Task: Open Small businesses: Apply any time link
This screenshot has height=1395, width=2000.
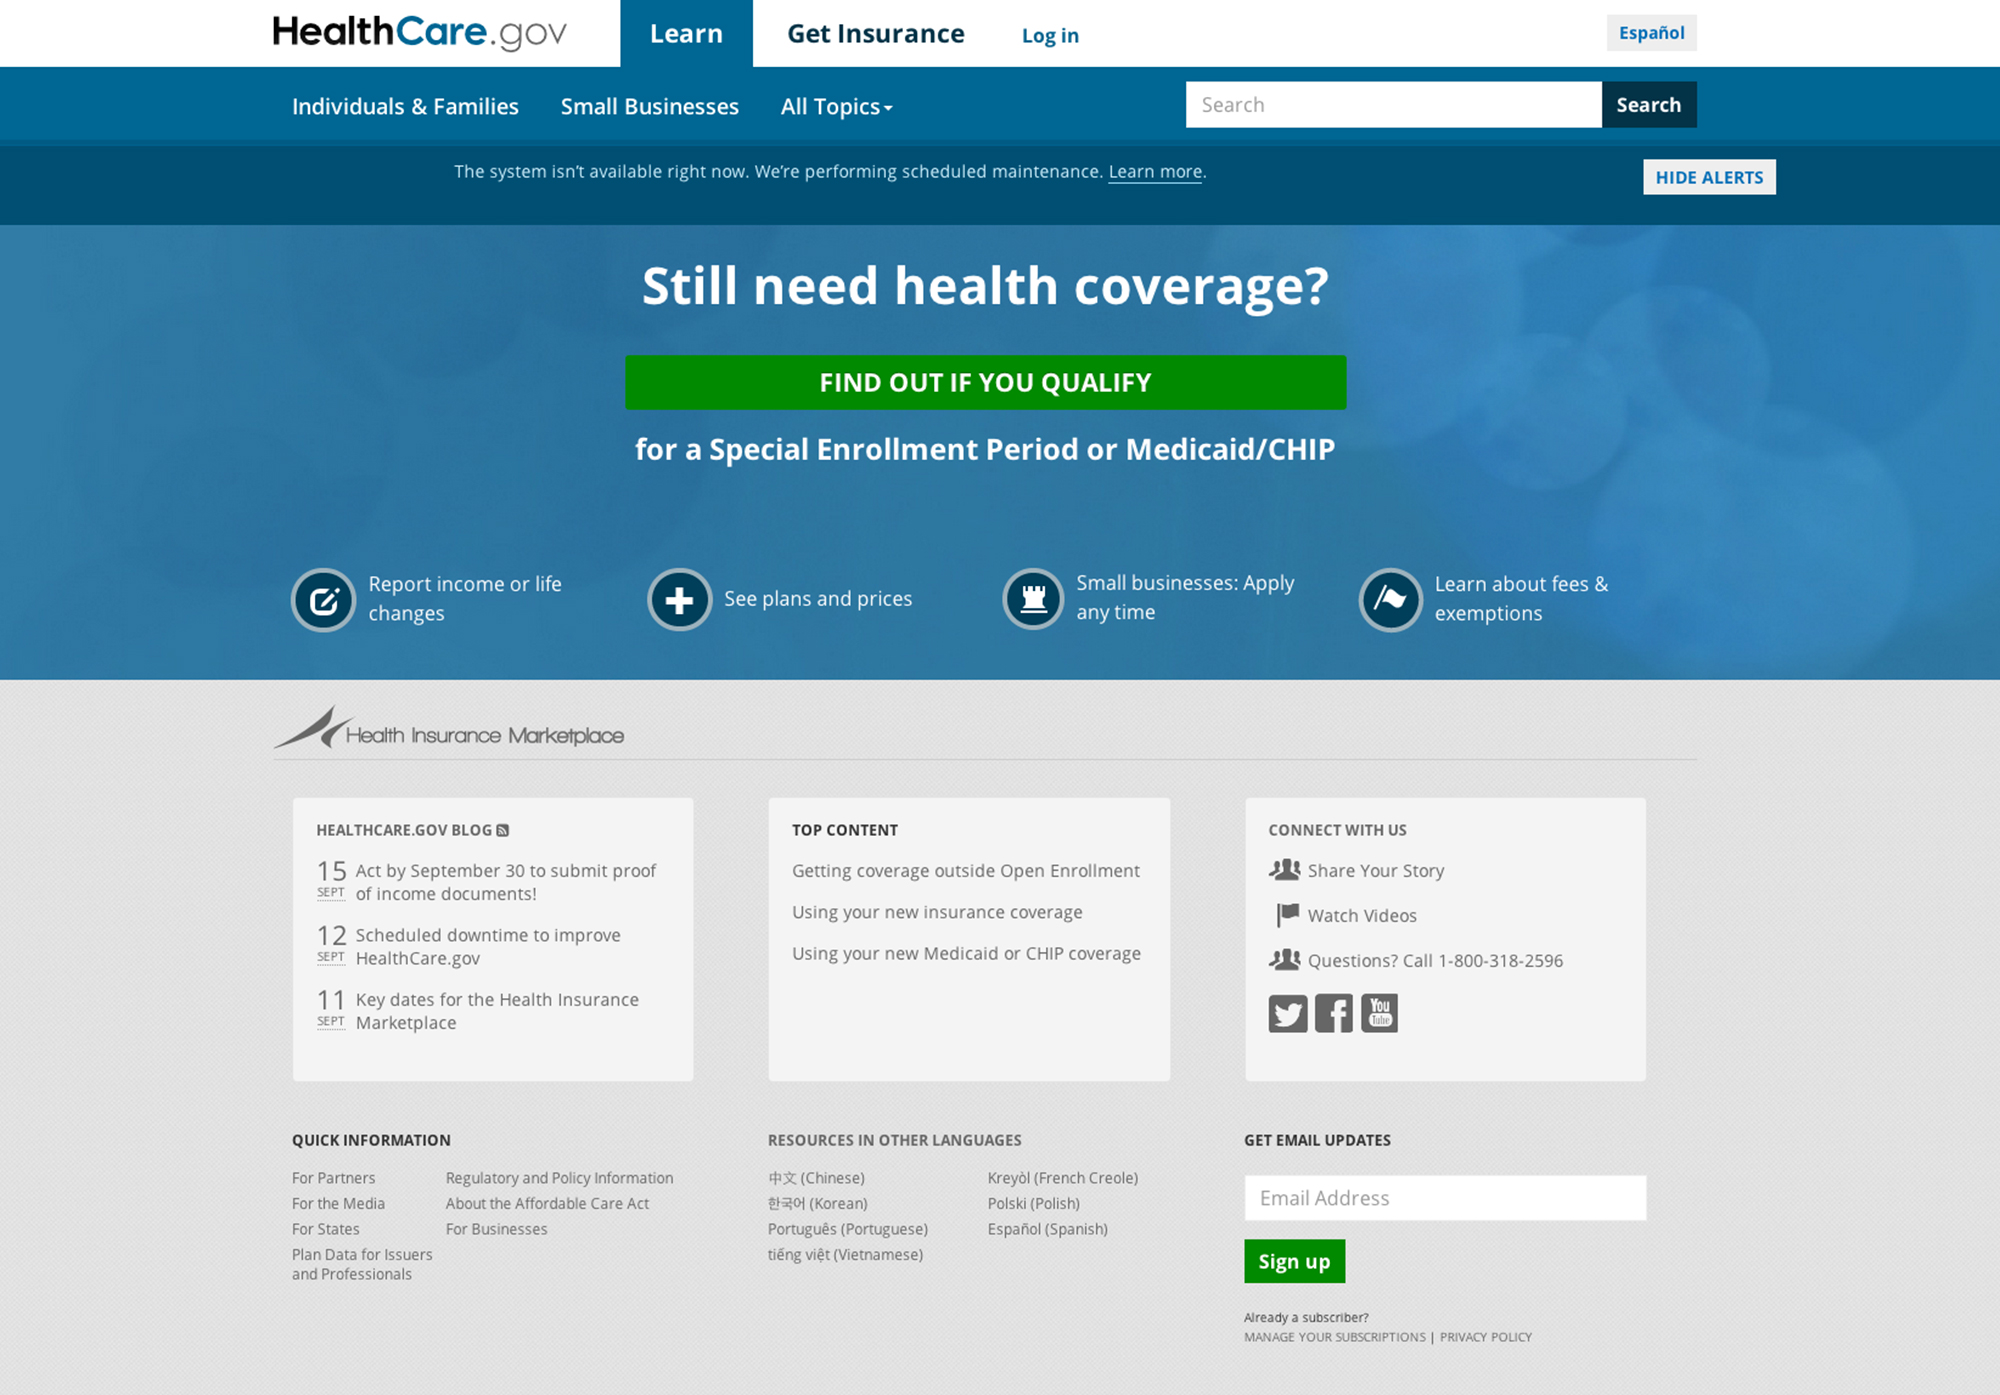Action: point(1185,597)
